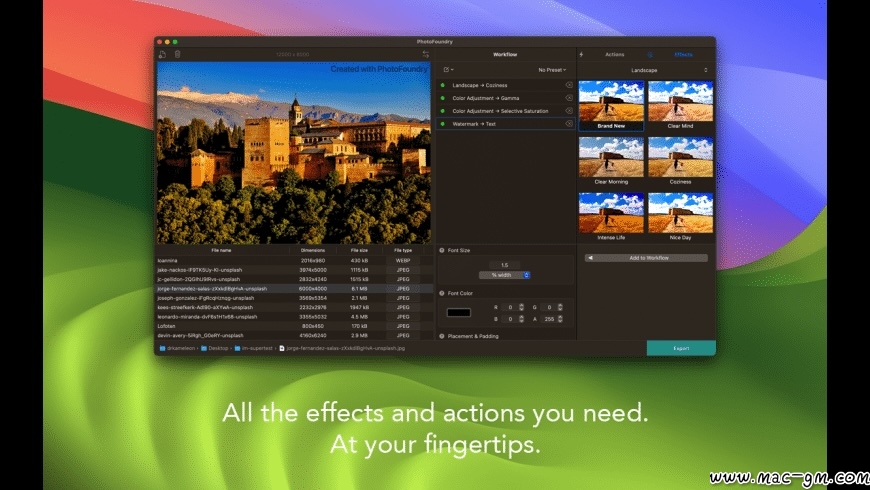The image size is (870, 490).
Task: Click the trash icon to remove files
Action: point(178,54)
